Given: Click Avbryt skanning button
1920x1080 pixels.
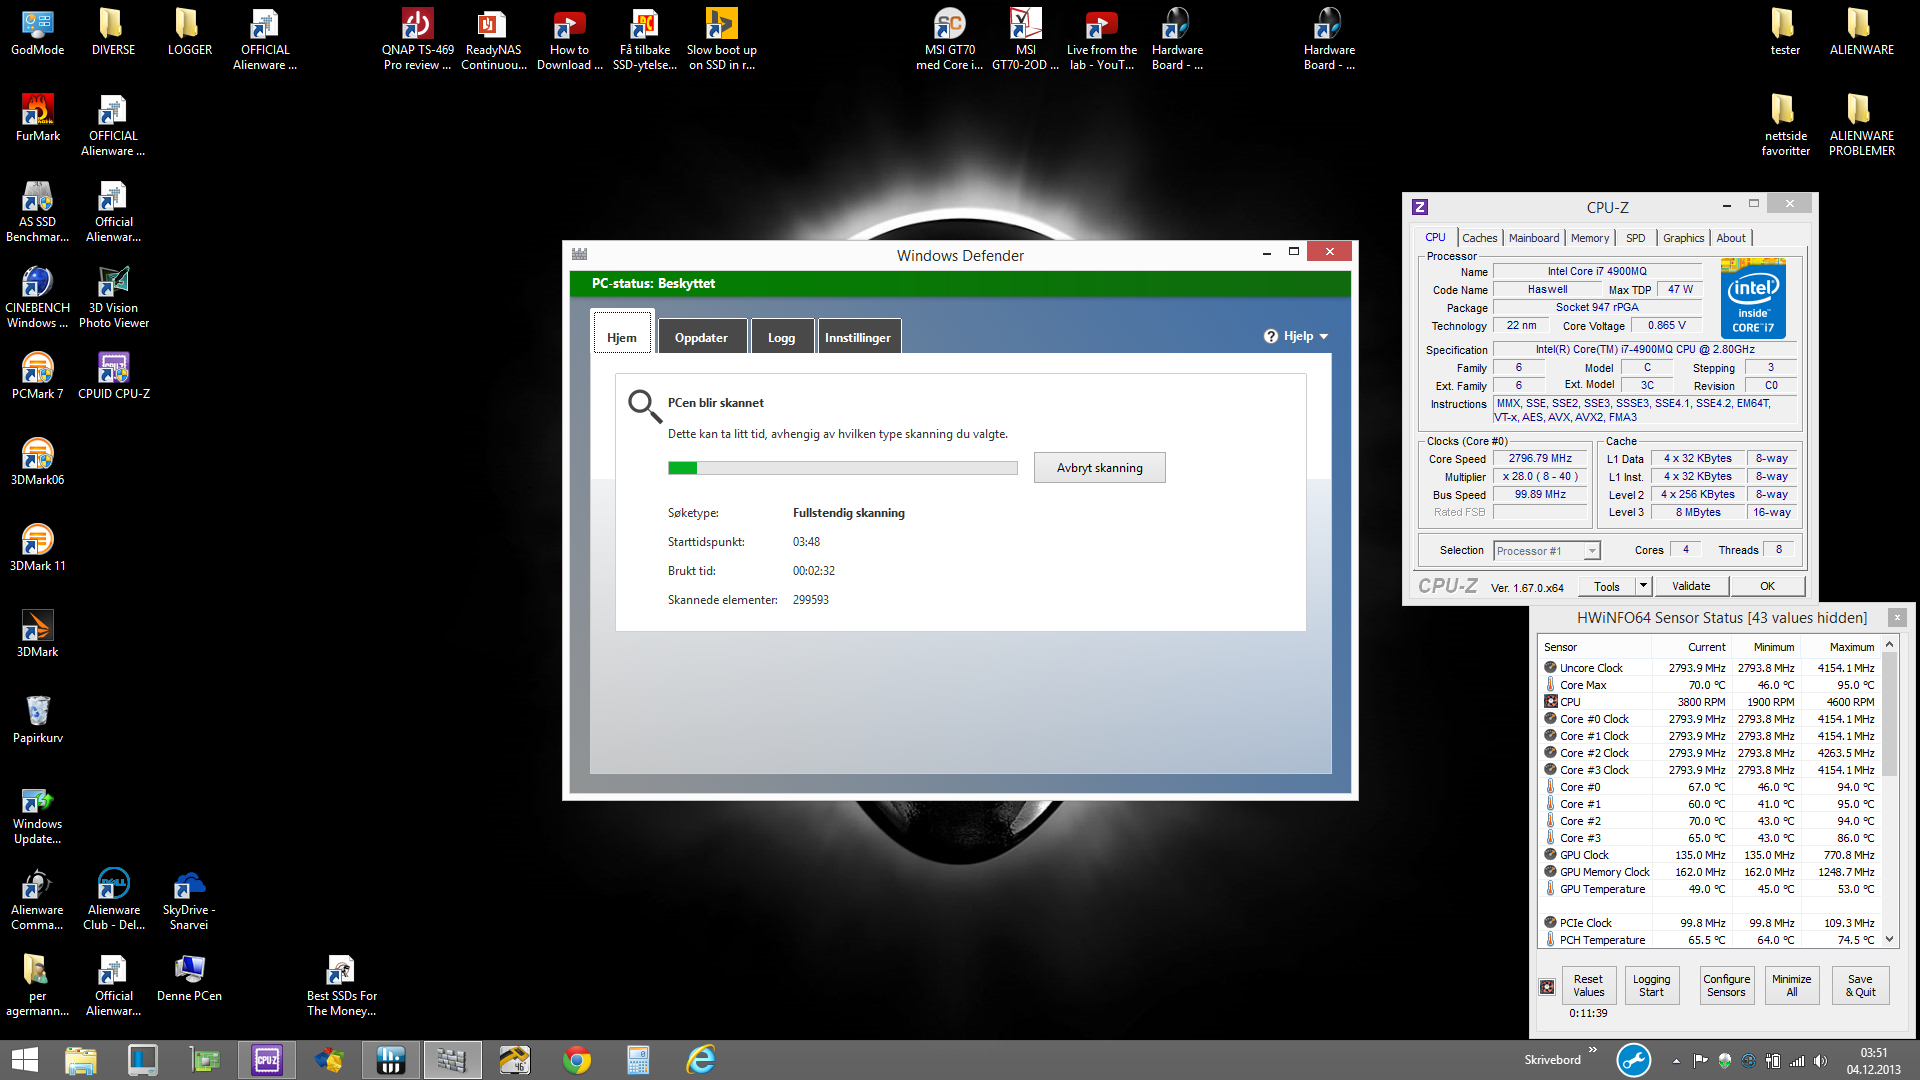Looking at the screenshot, I should (1099, 467).
